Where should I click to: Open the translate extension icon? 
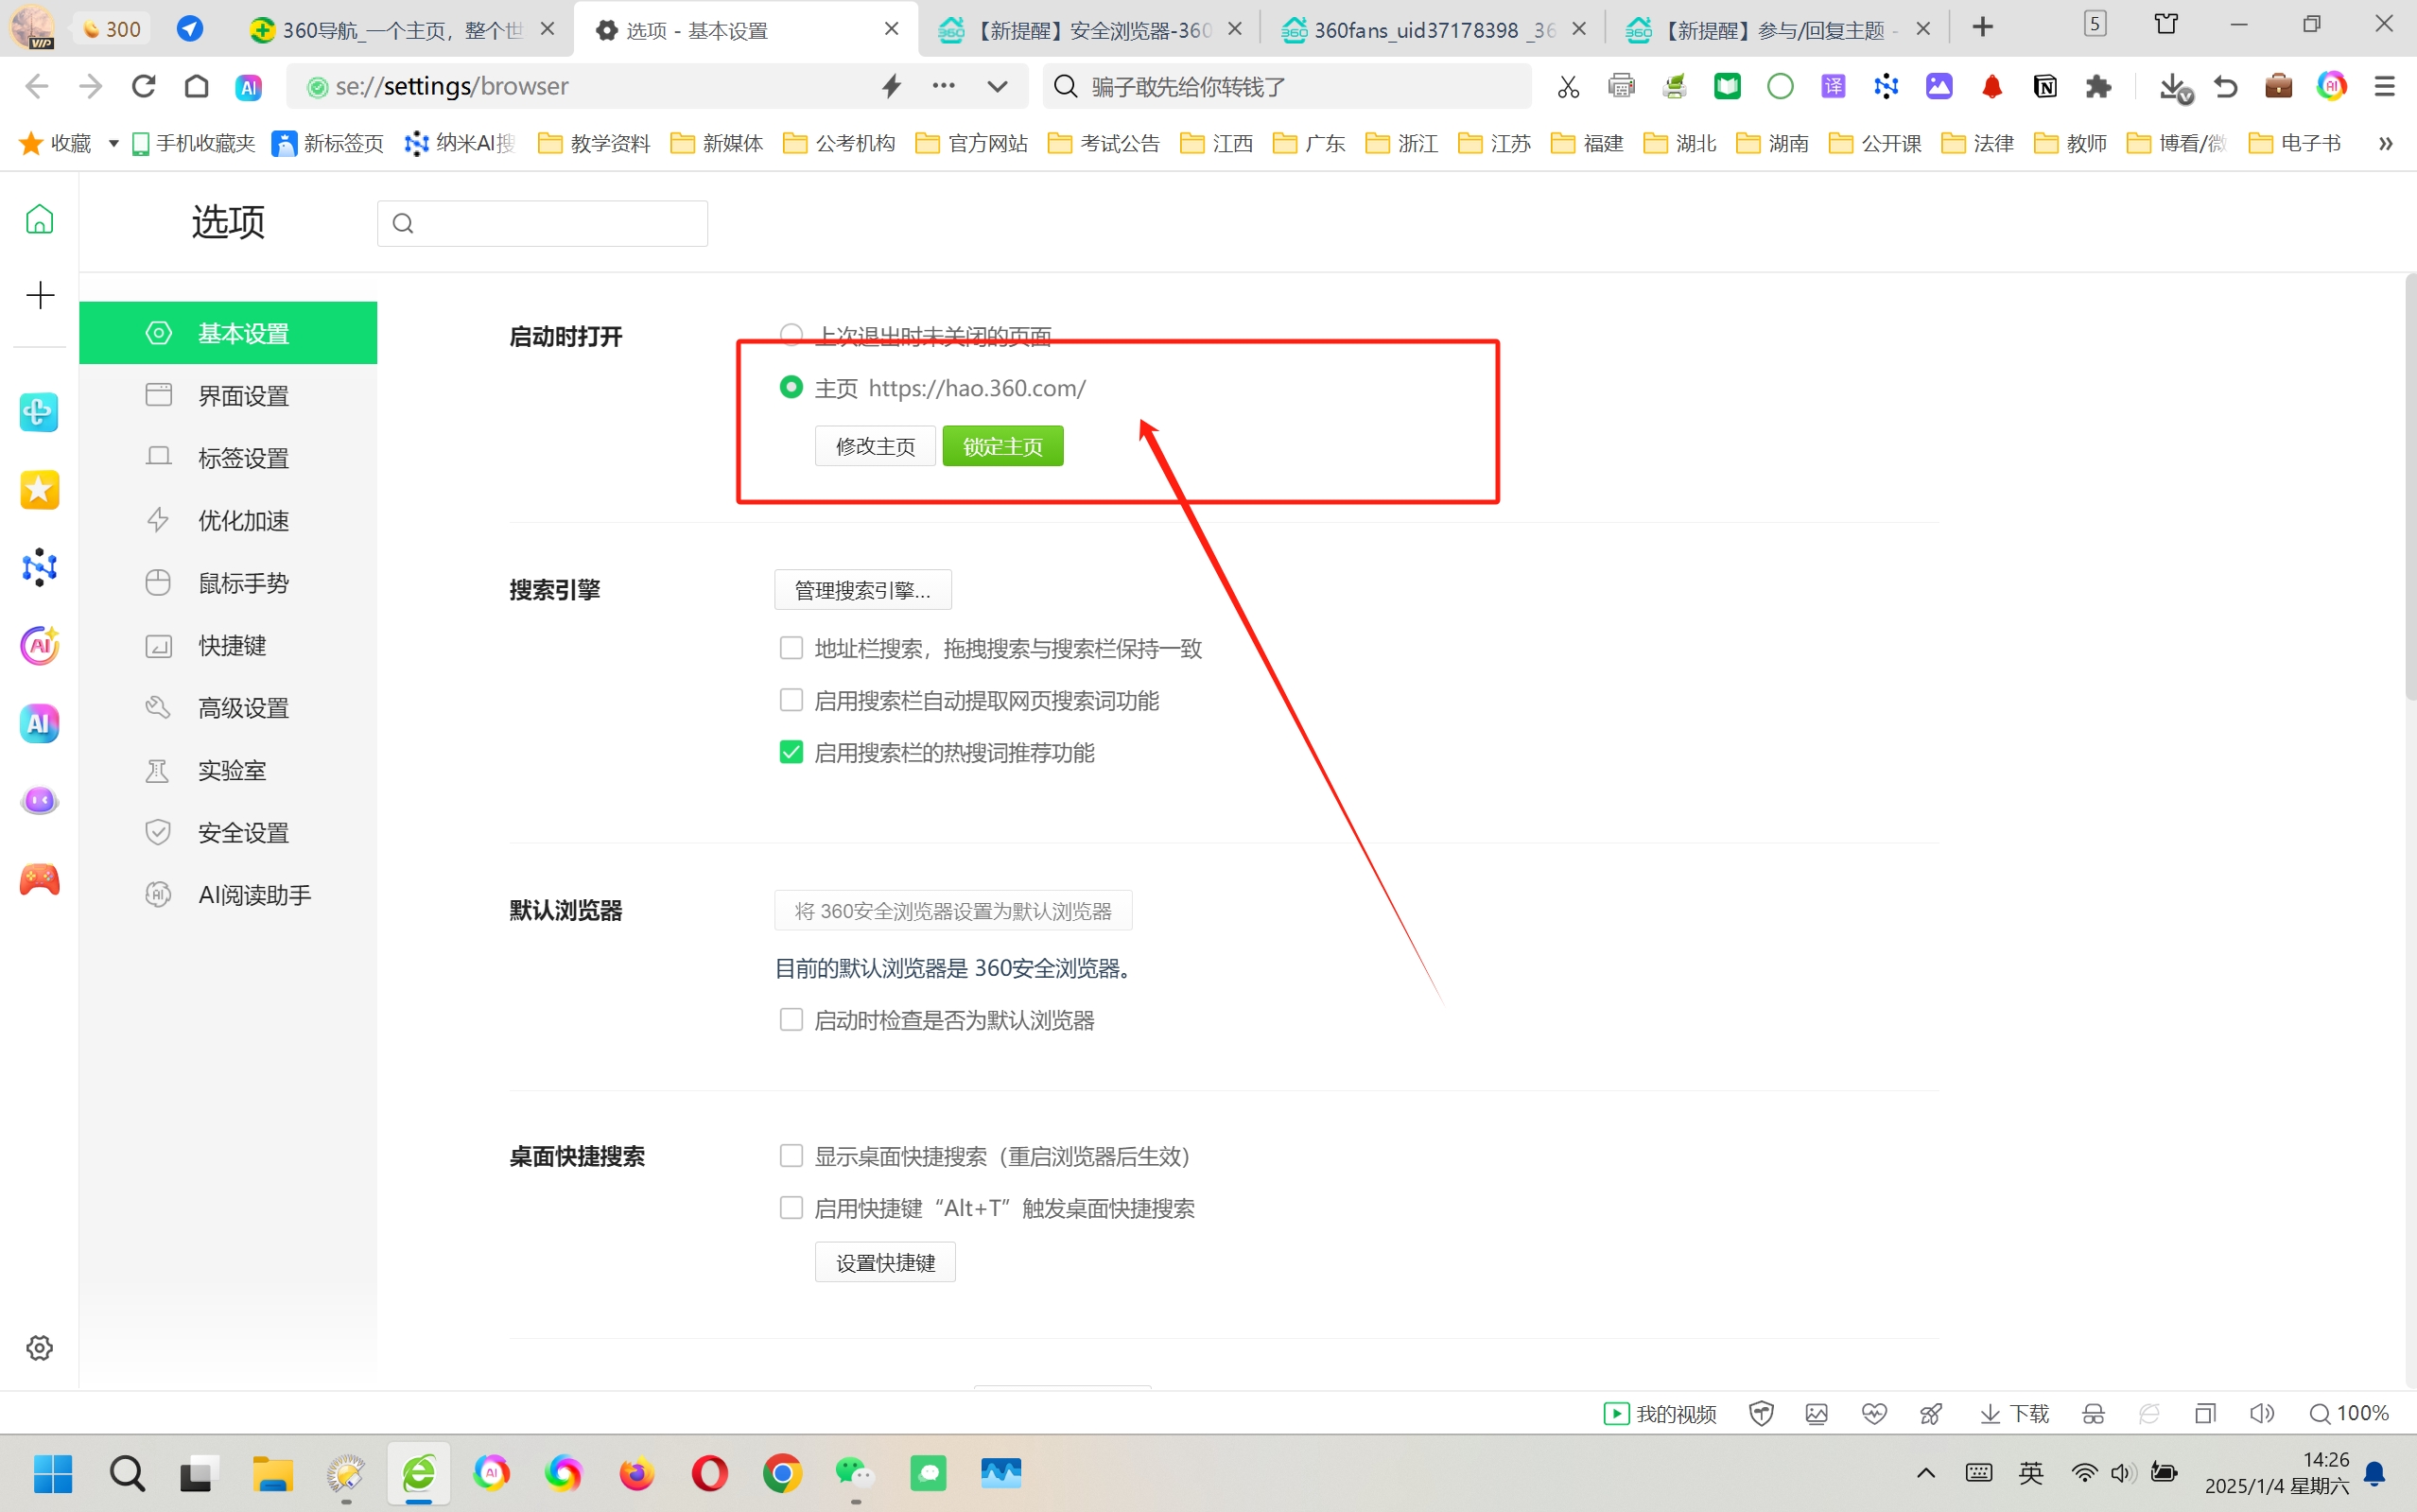(1833, 87)
